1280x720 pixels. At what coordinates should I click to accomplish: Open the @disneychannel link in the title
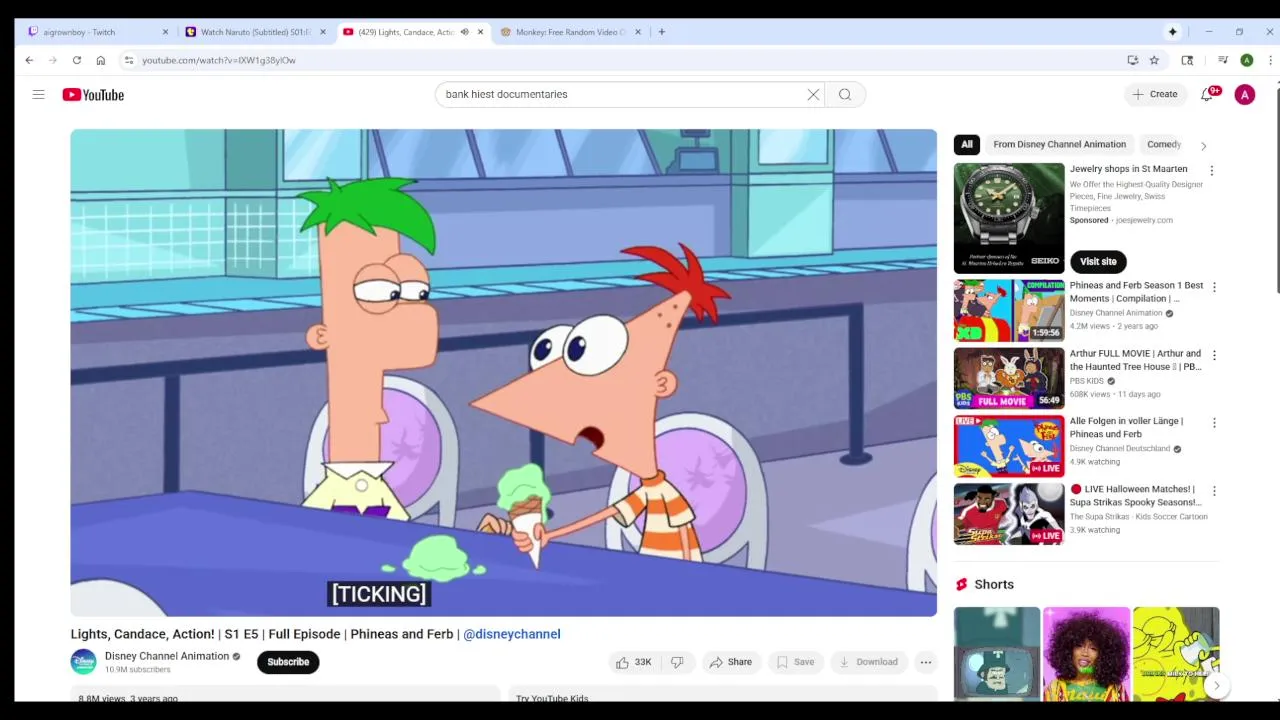pos(512,634)
